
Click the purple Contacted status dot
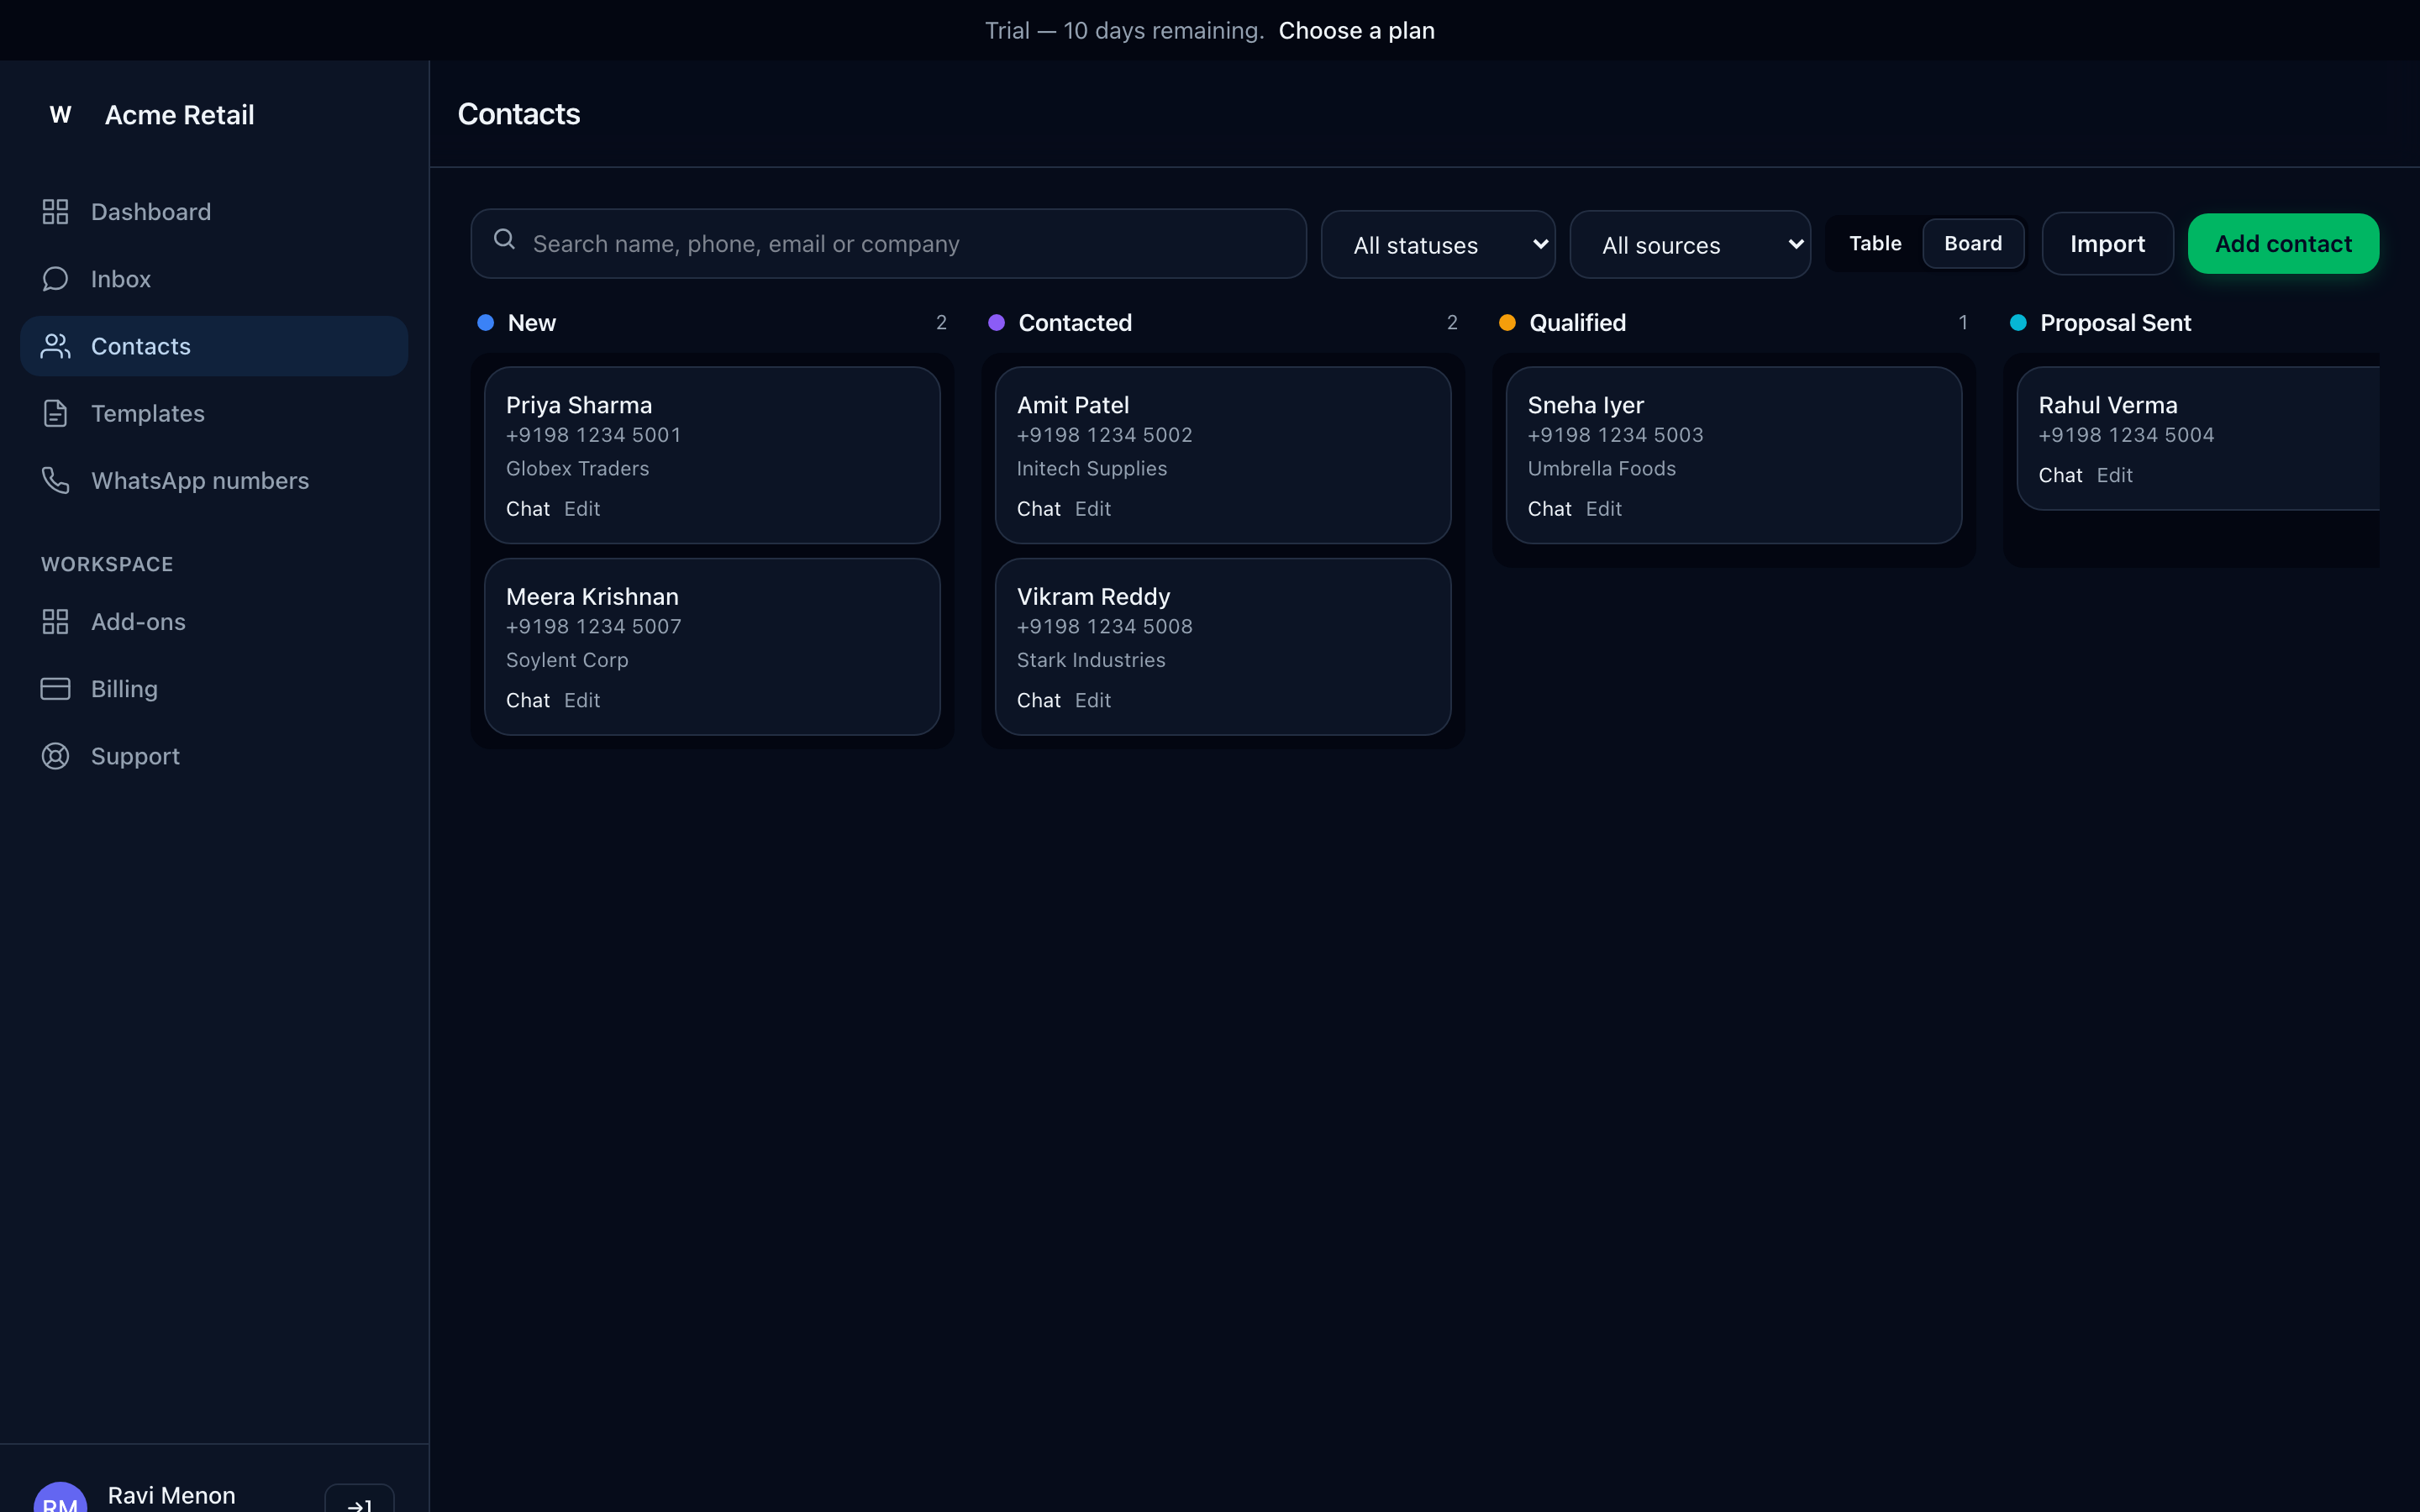point(996,322)
